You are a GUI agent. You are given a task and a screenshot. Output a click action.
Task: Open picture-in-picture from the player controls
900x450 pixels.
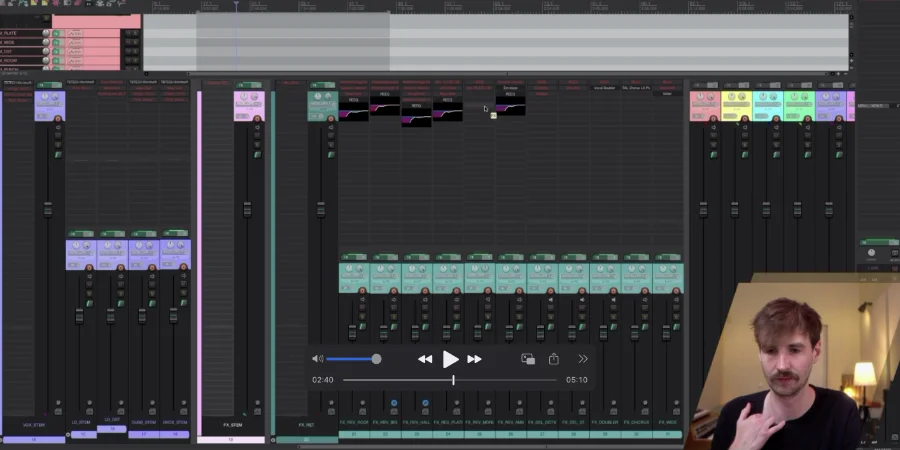tap(528, 359)
